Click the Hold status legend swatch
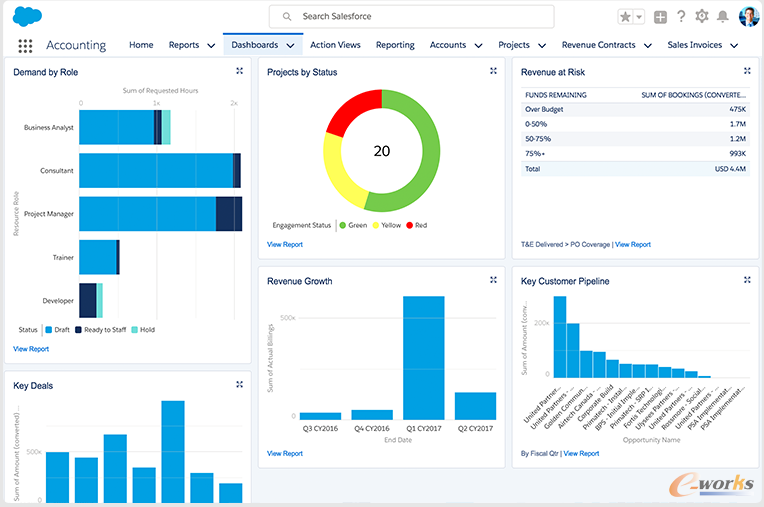Screen dimensions: 764x507 click(134, 330)
